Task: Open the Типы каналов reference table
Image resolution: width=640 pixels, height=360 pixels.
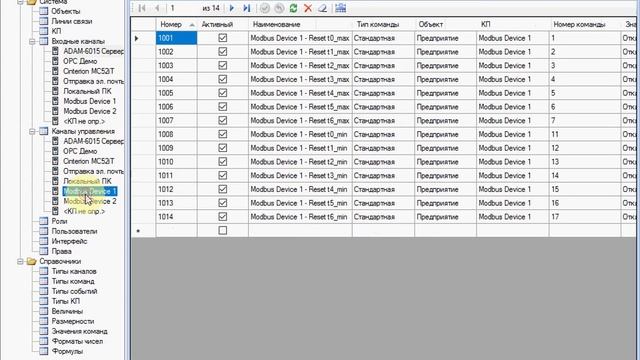Action: click(74, 271)
